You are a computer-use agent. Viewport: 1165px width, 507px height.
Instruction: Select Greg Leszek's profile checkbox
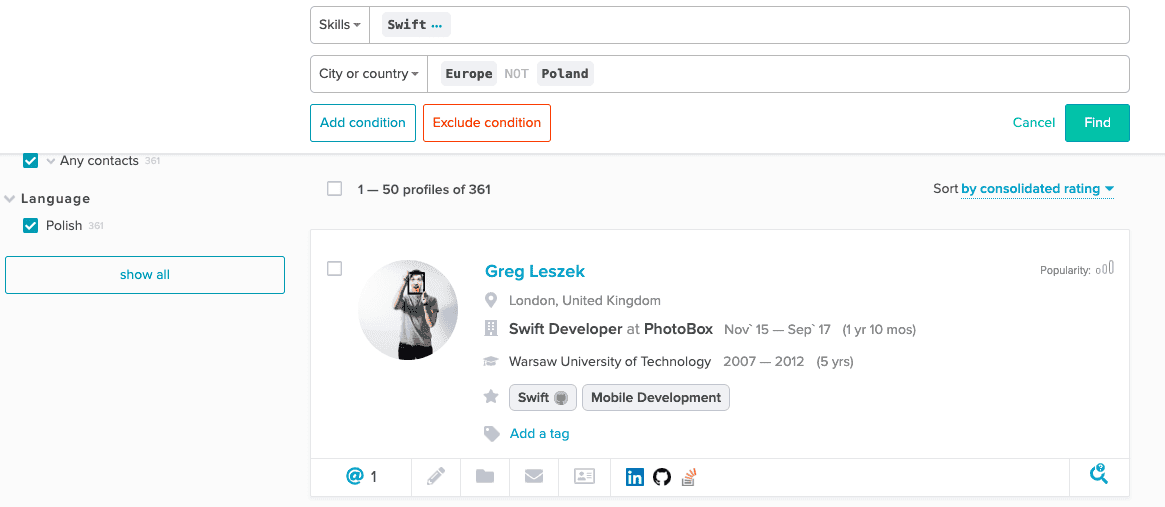pos(335,268)
